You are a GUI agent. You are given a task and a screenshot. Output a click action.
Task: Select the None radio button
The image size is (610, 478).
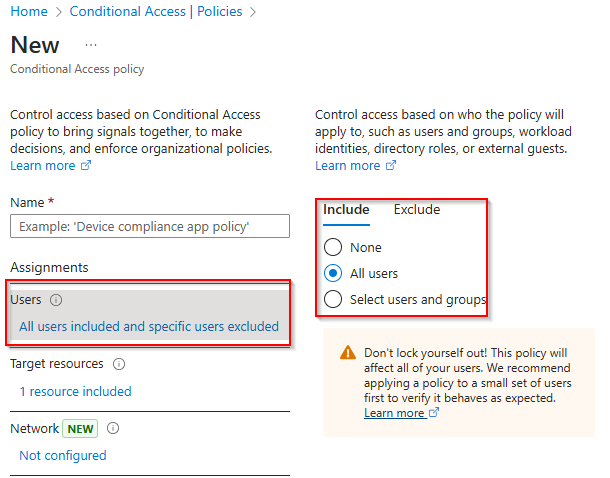coord(333,248)
